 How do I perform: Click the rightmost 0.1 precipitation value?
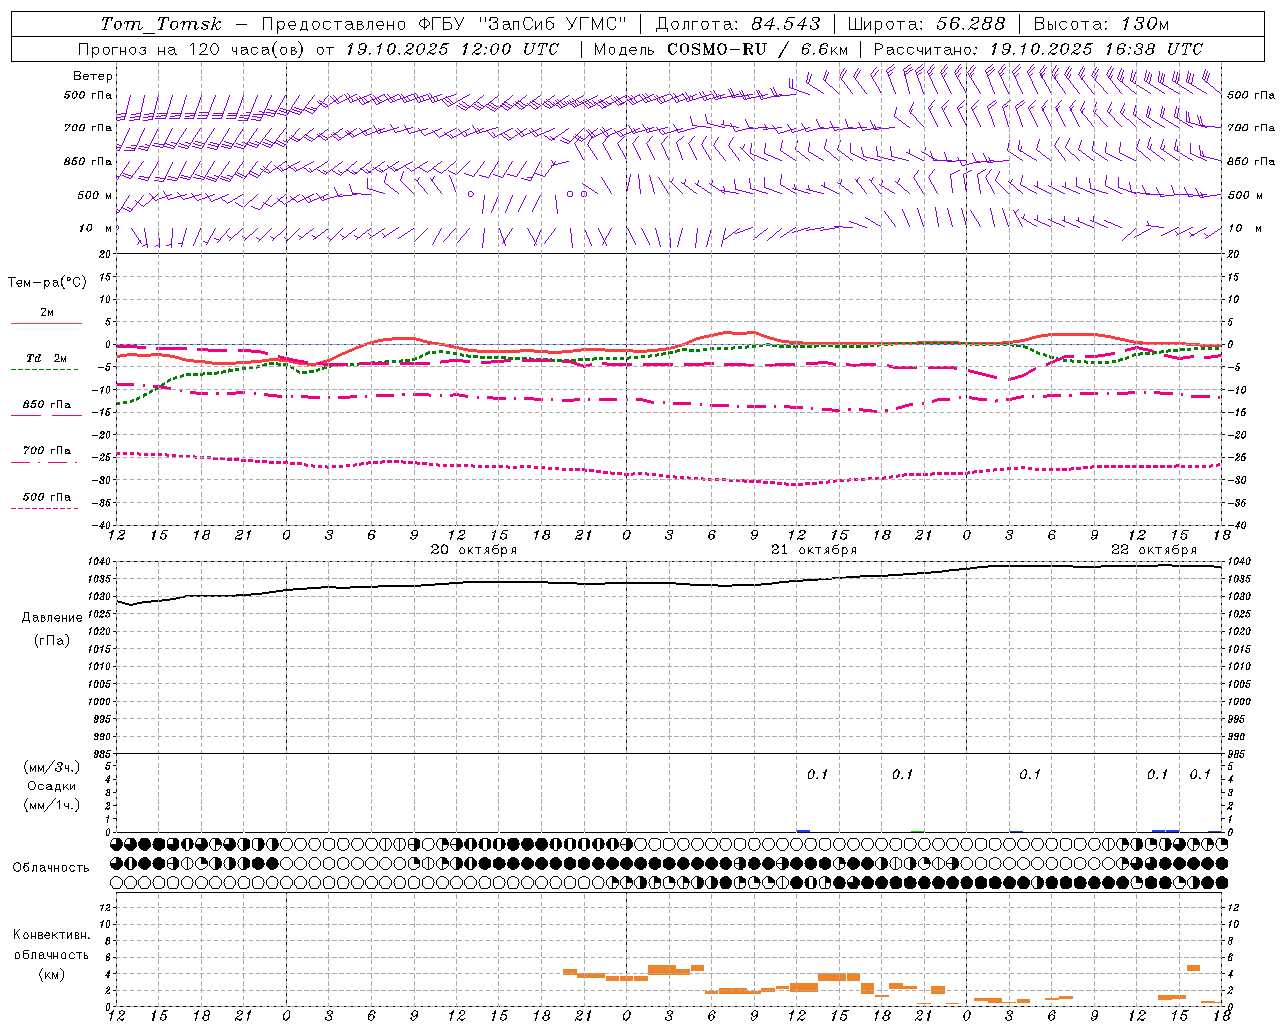click(1200, 774)
